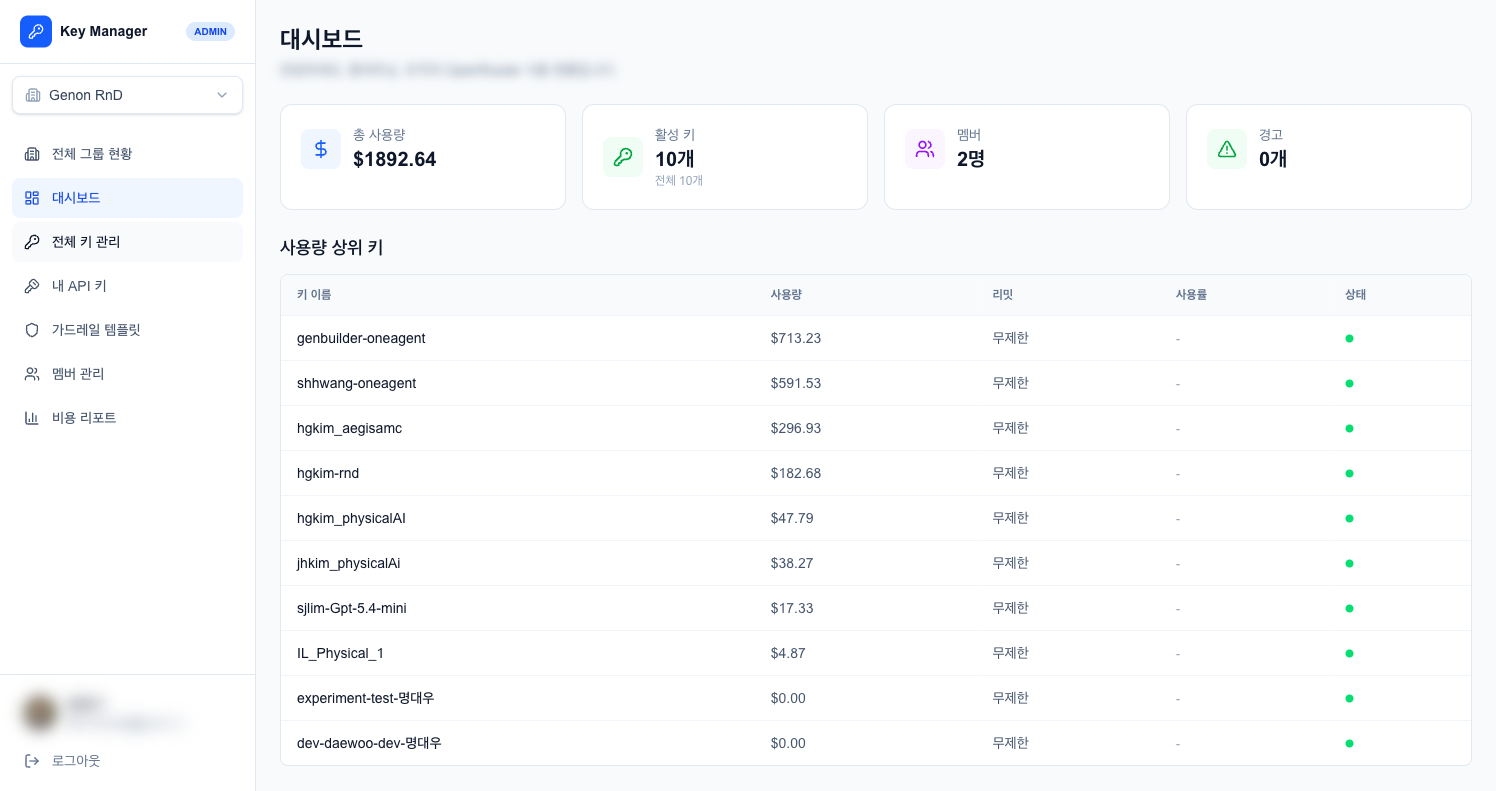
Task: Click the ADMIN badge
Action: coord(210,31)
